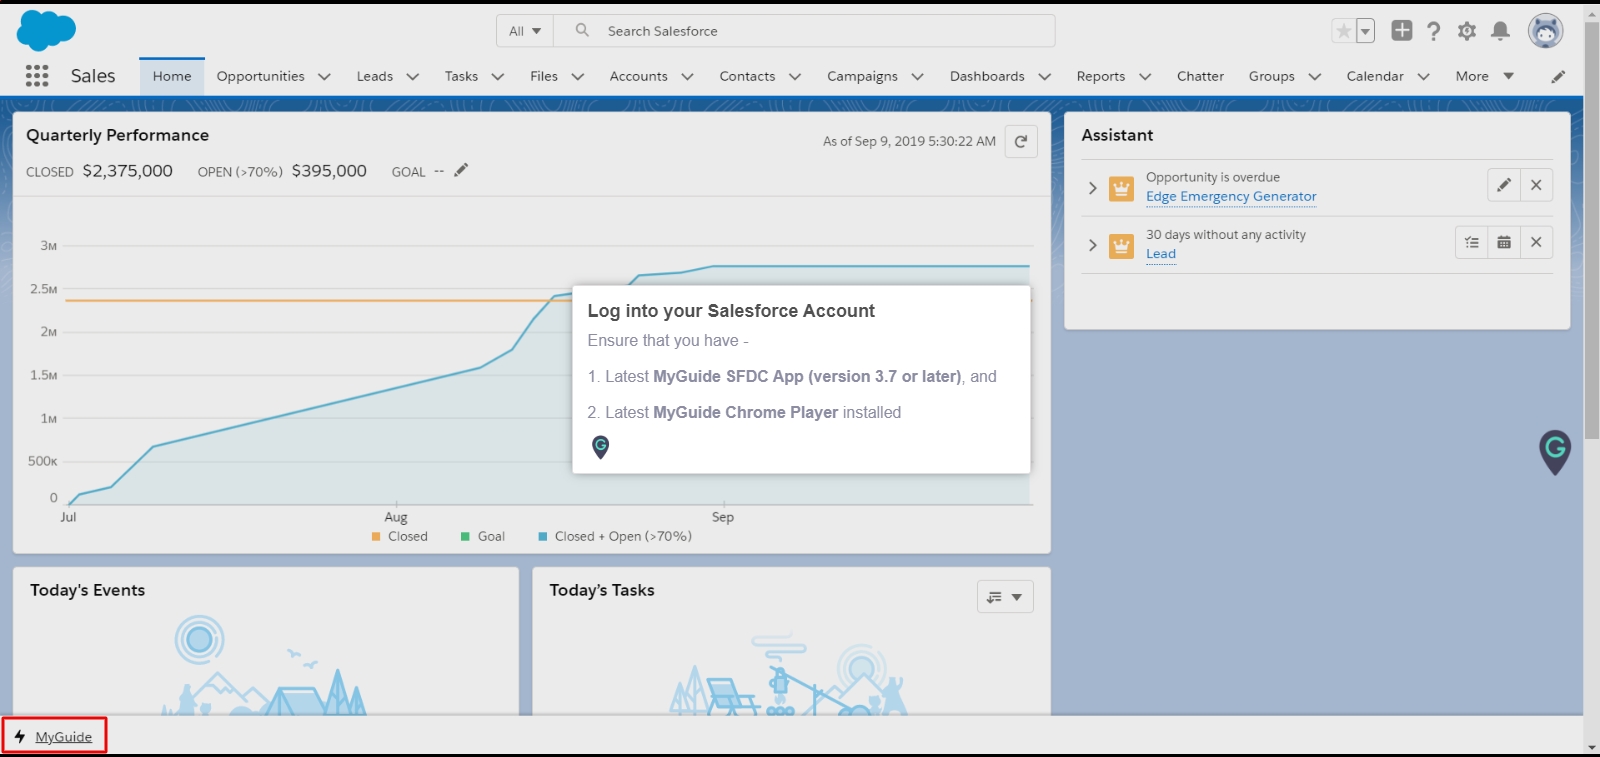Click the Closed legend orange swatch
Screen dimensions: 1600x757
(376, 537)
